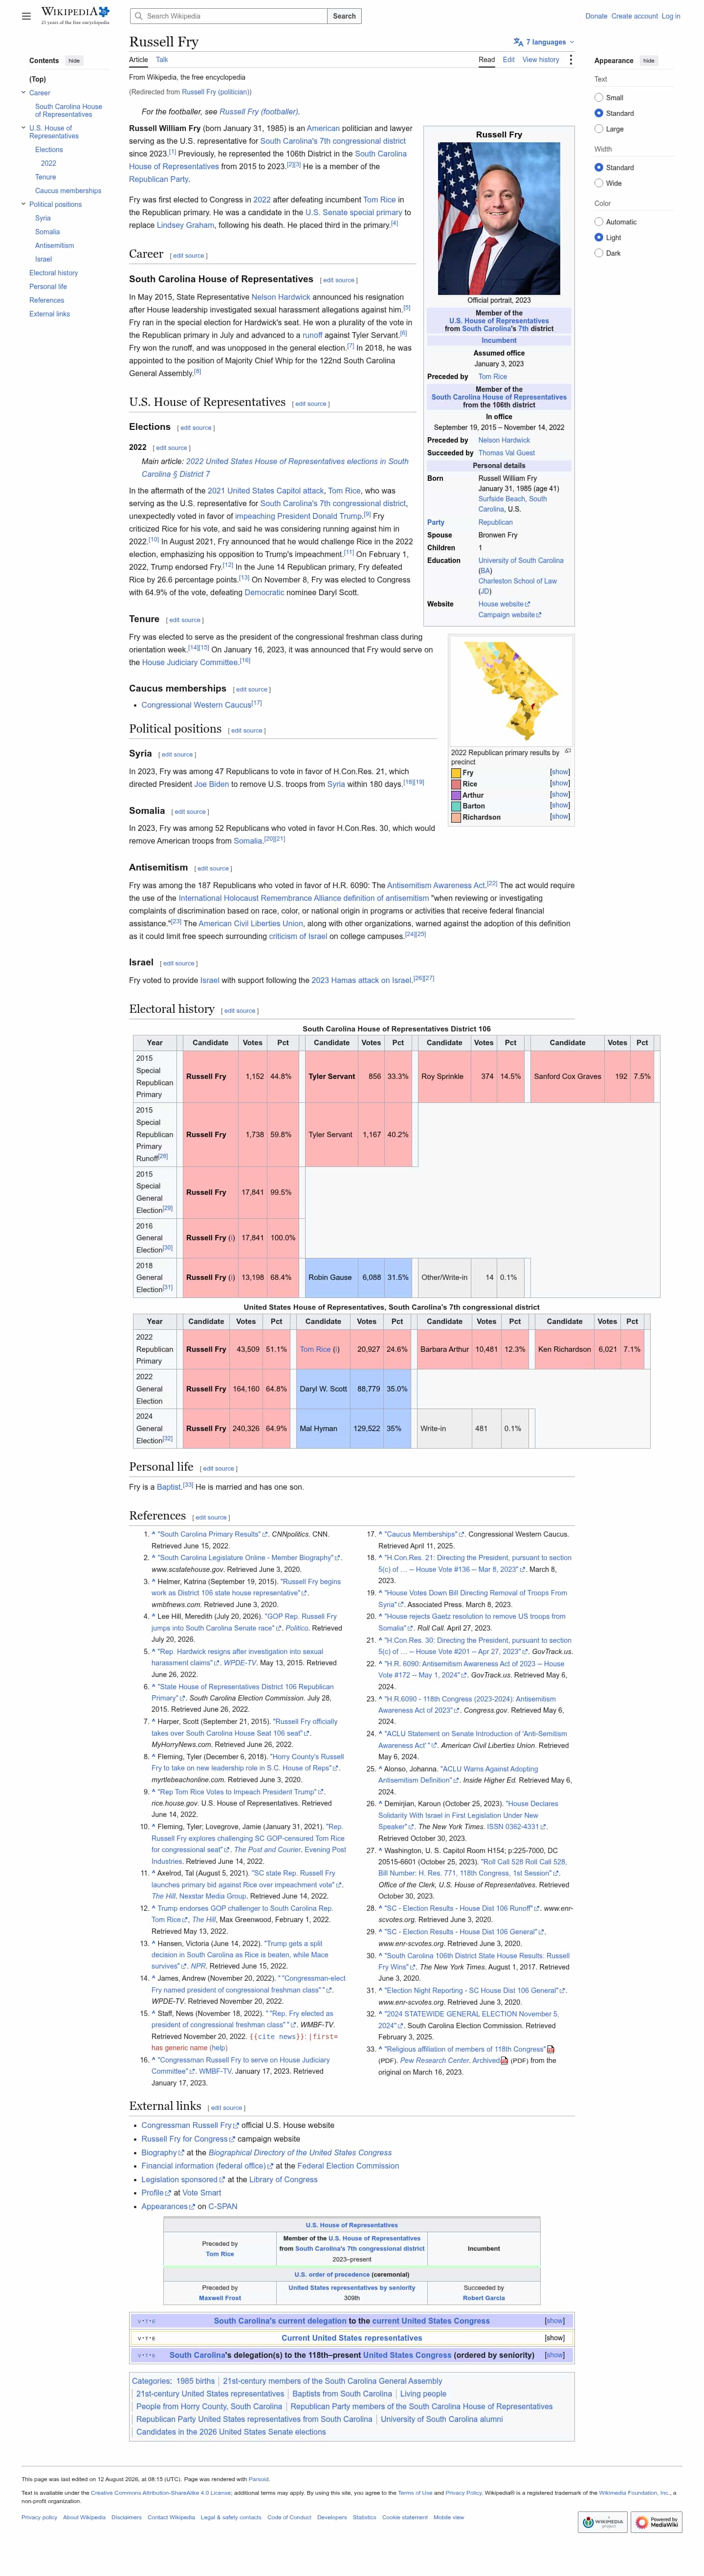The image size is (704, 2576).
Task: Select Large text size
Action: pyautogui.click(x=599, y=129)
